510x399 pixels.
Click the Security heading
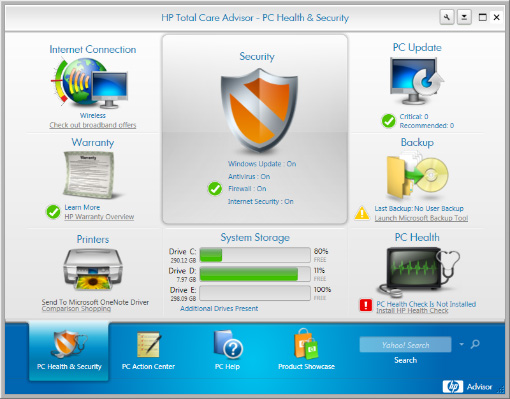coord(257,56)
